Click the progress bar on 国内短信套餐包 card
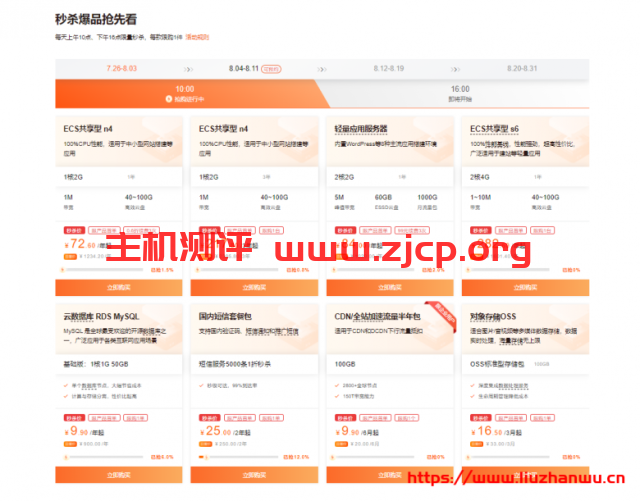 click(x=238, y=457)
